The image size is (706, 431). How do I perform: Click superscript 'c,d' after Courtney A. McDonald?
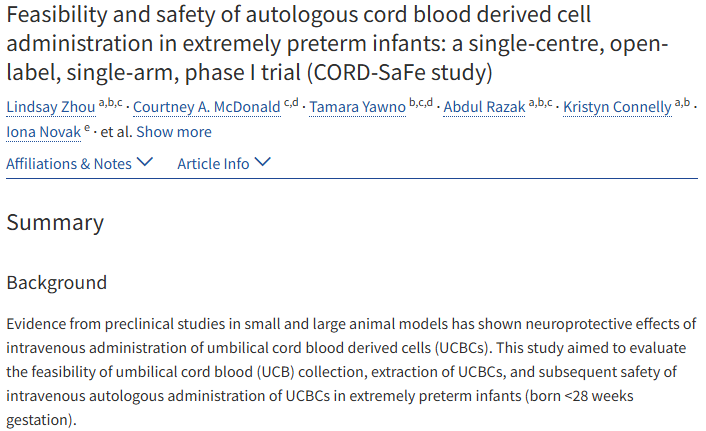coord(291,103)
